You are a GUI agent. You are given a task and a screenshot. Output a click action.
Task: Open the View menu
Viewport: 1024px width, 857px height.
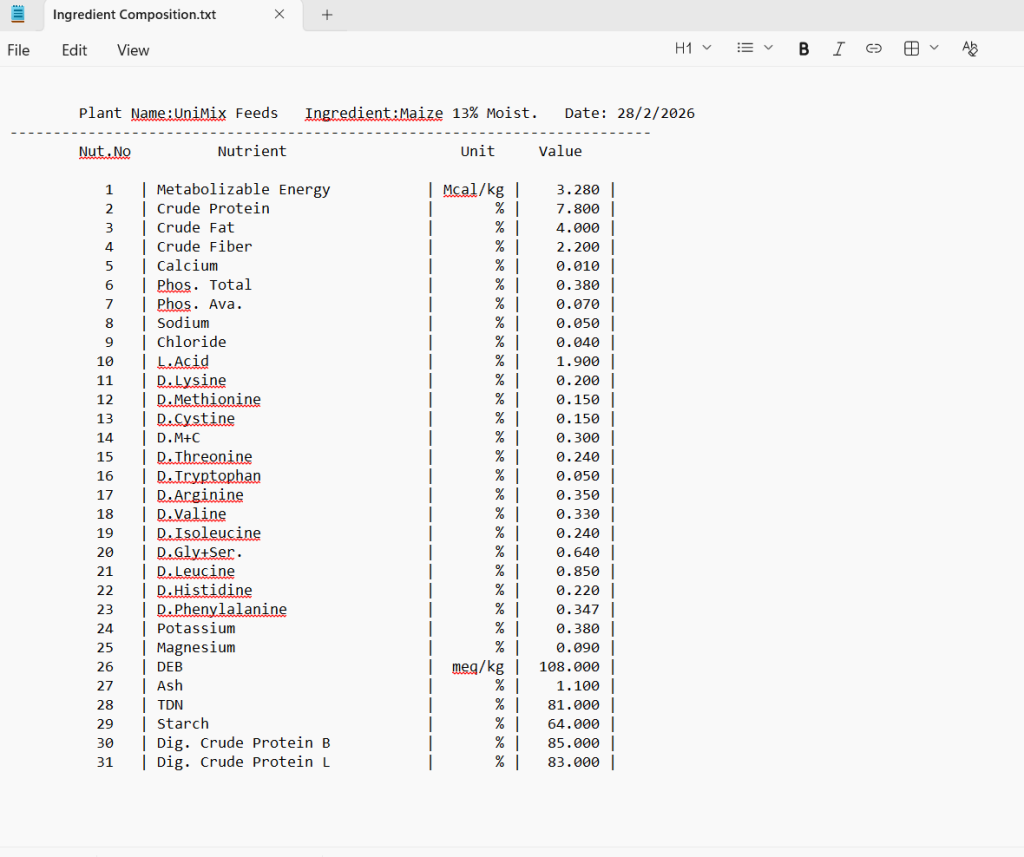(133, 50)
